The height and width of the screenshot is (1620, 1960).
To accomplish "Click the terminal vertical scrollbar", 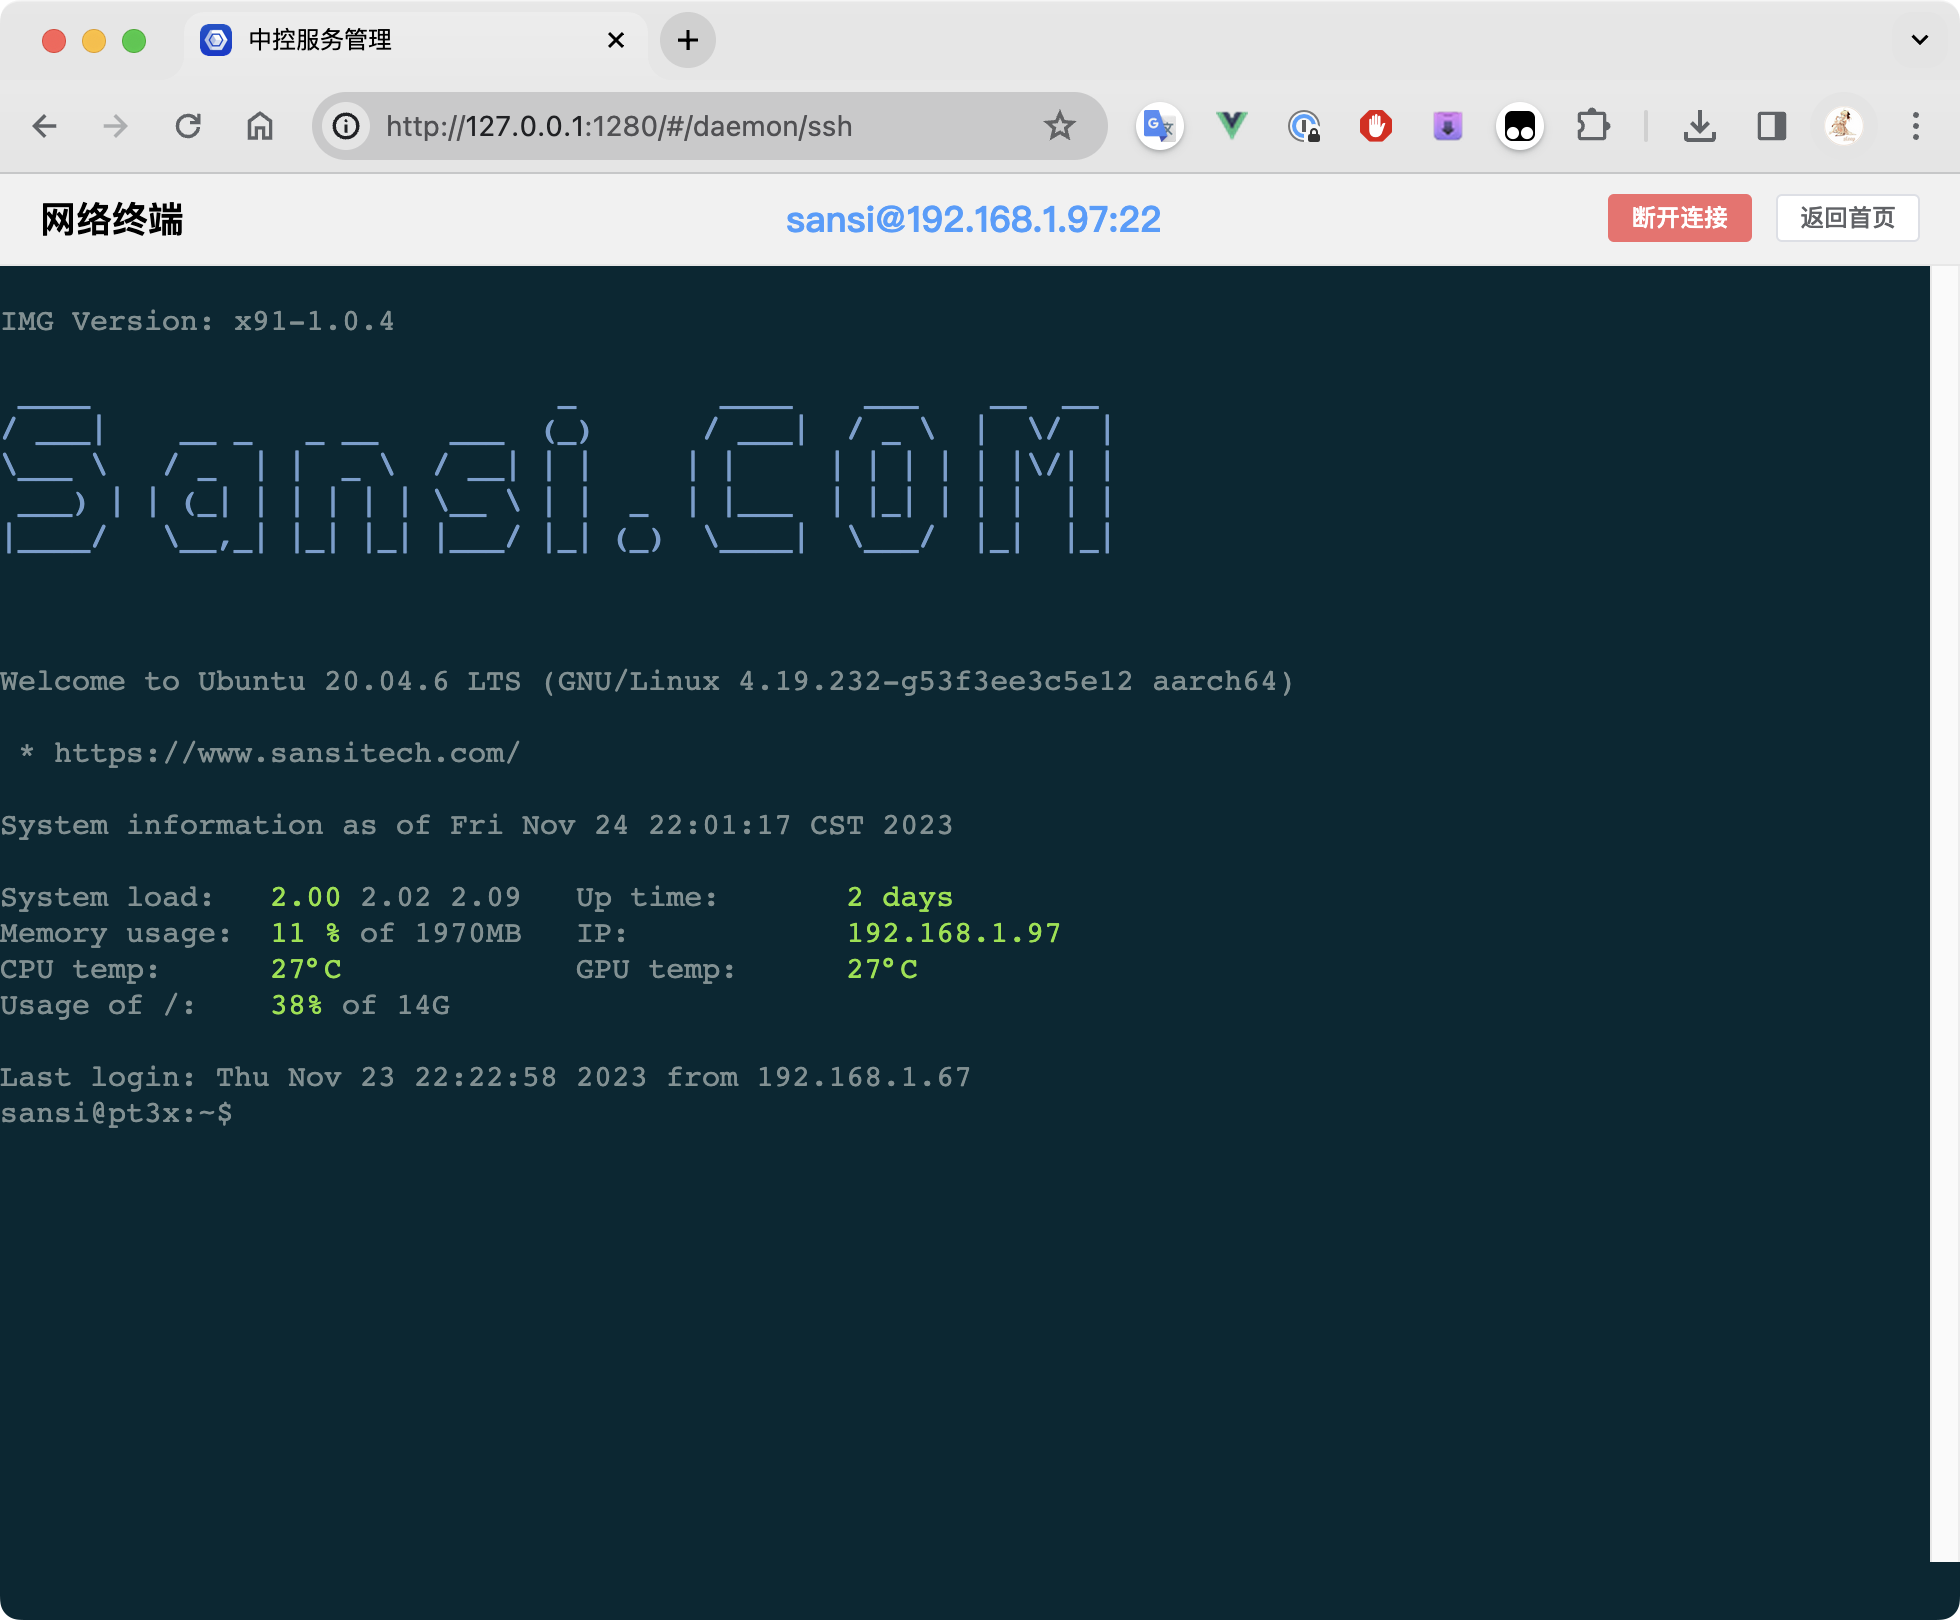I will pyautogui.click(x=1944, y=912).
